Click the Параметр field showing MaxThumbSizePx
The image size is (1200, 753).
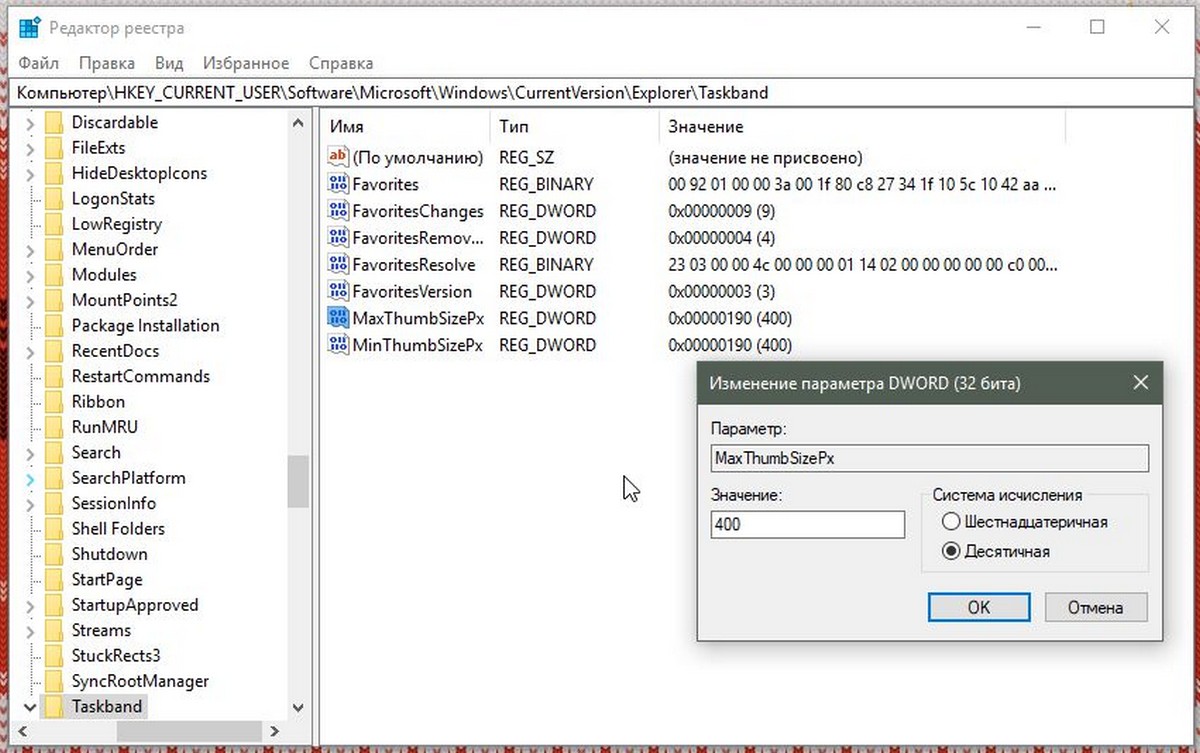click(x=929, y=458)
